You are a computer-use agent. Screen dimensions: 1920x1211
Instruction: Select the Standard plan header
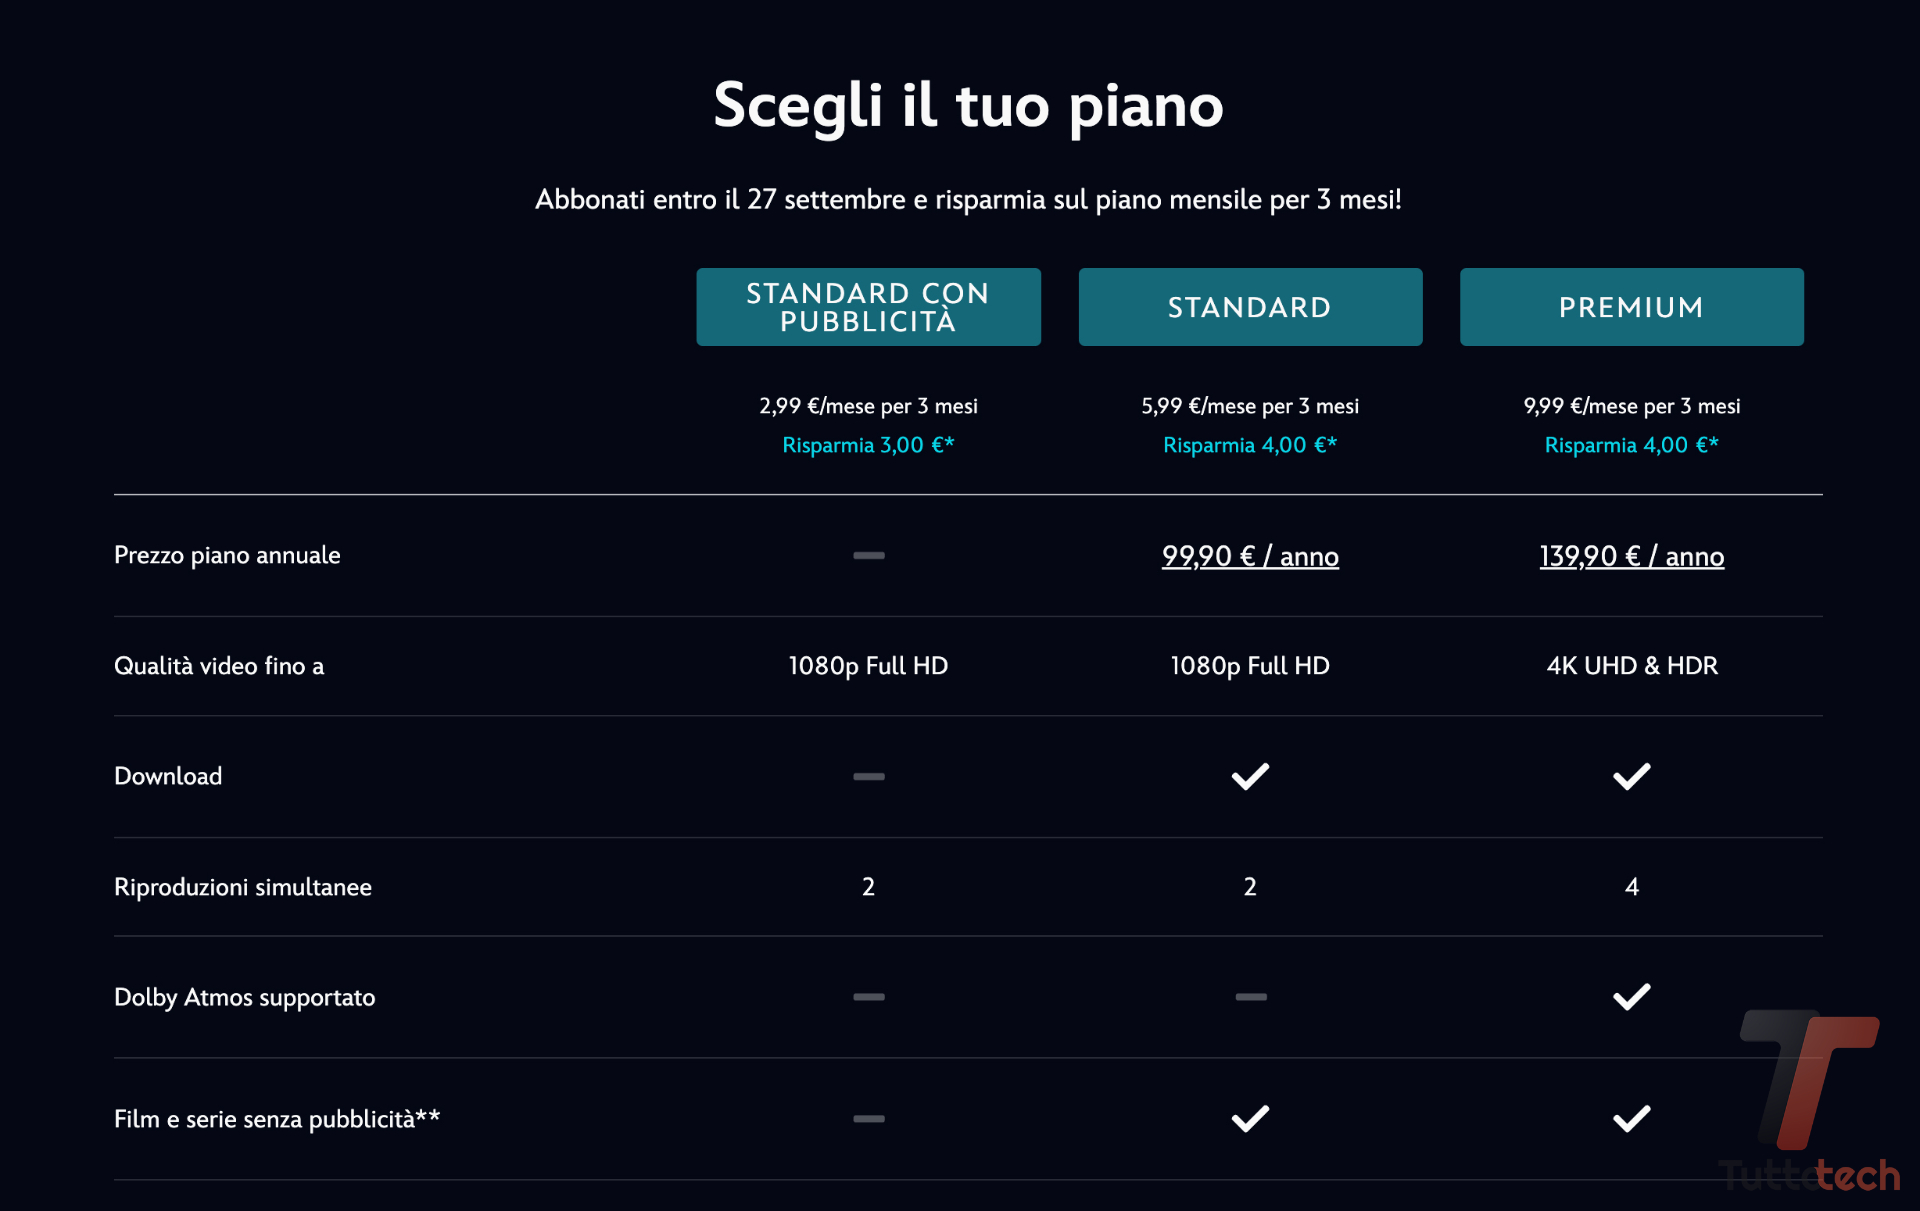pos(1250,307)
